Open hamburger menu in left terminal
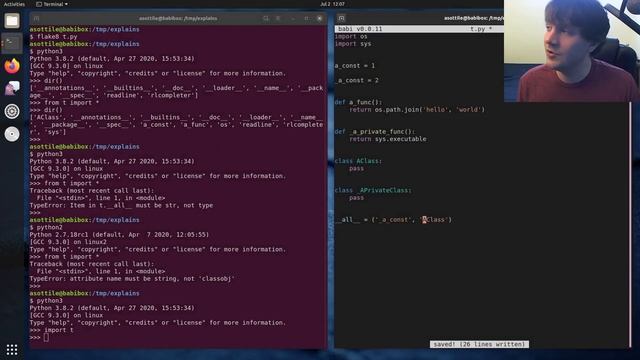The image size is (640, 360). (x=278, y=18)
